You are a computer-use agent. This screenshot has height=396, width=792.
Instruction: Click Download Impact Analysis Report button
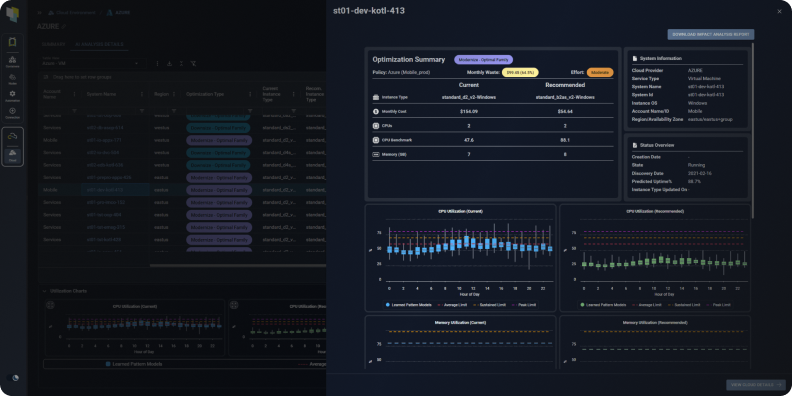tap(711, 34)
